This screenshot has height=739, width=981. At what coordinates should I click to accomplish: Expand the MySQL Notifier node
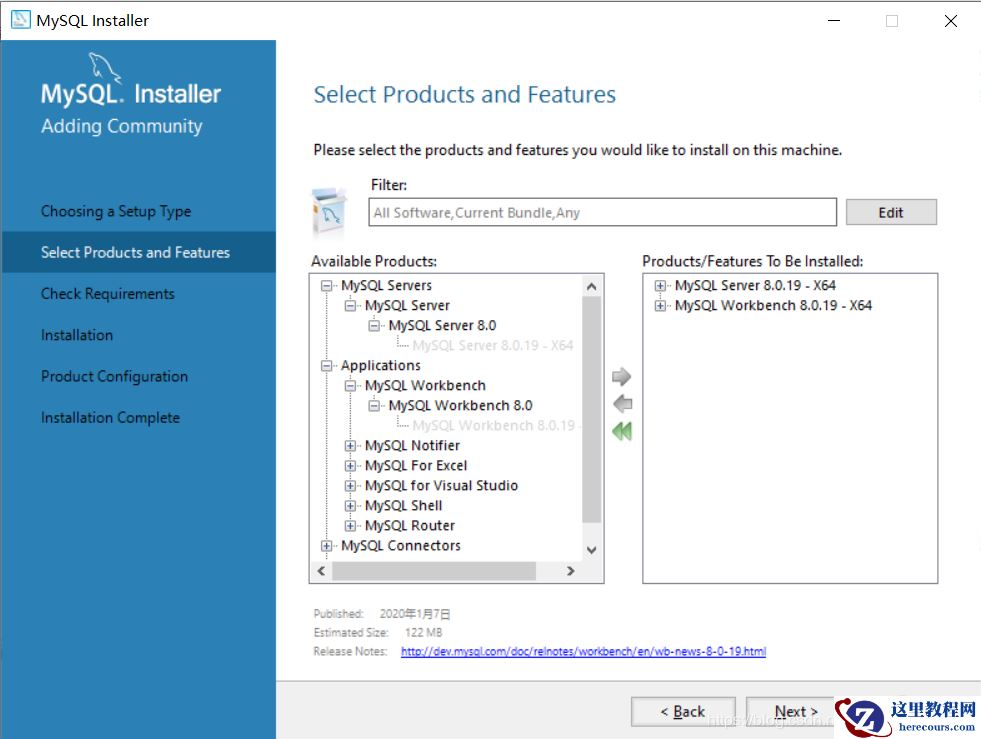[x=350, y=446]
